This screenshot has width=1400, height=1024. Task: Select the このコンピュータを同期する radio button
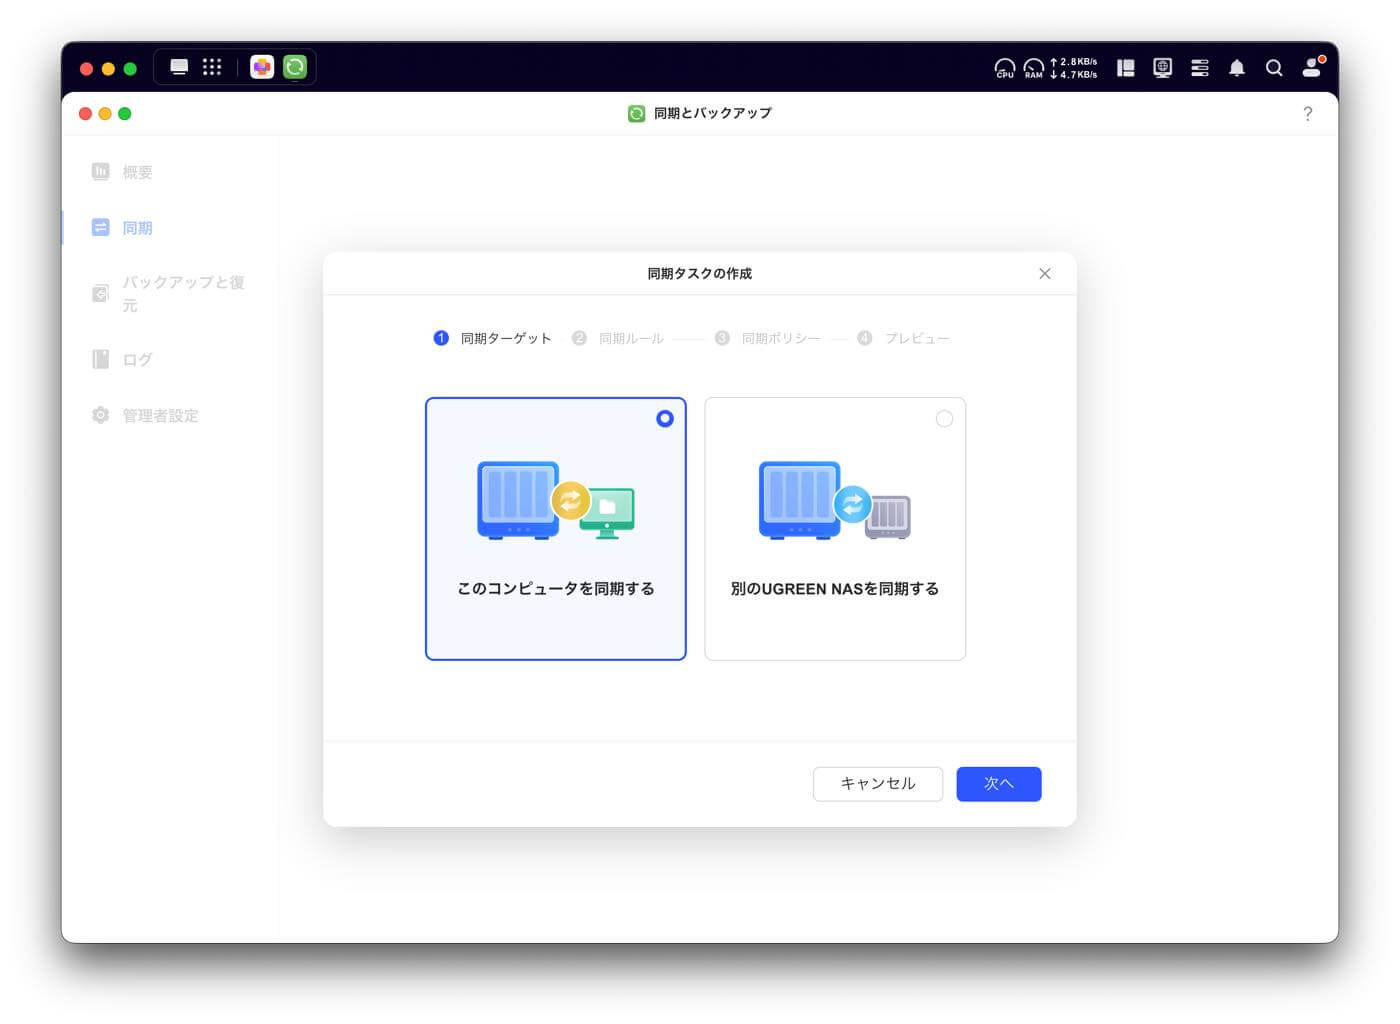pyautogui.click(x=665, y=419)
